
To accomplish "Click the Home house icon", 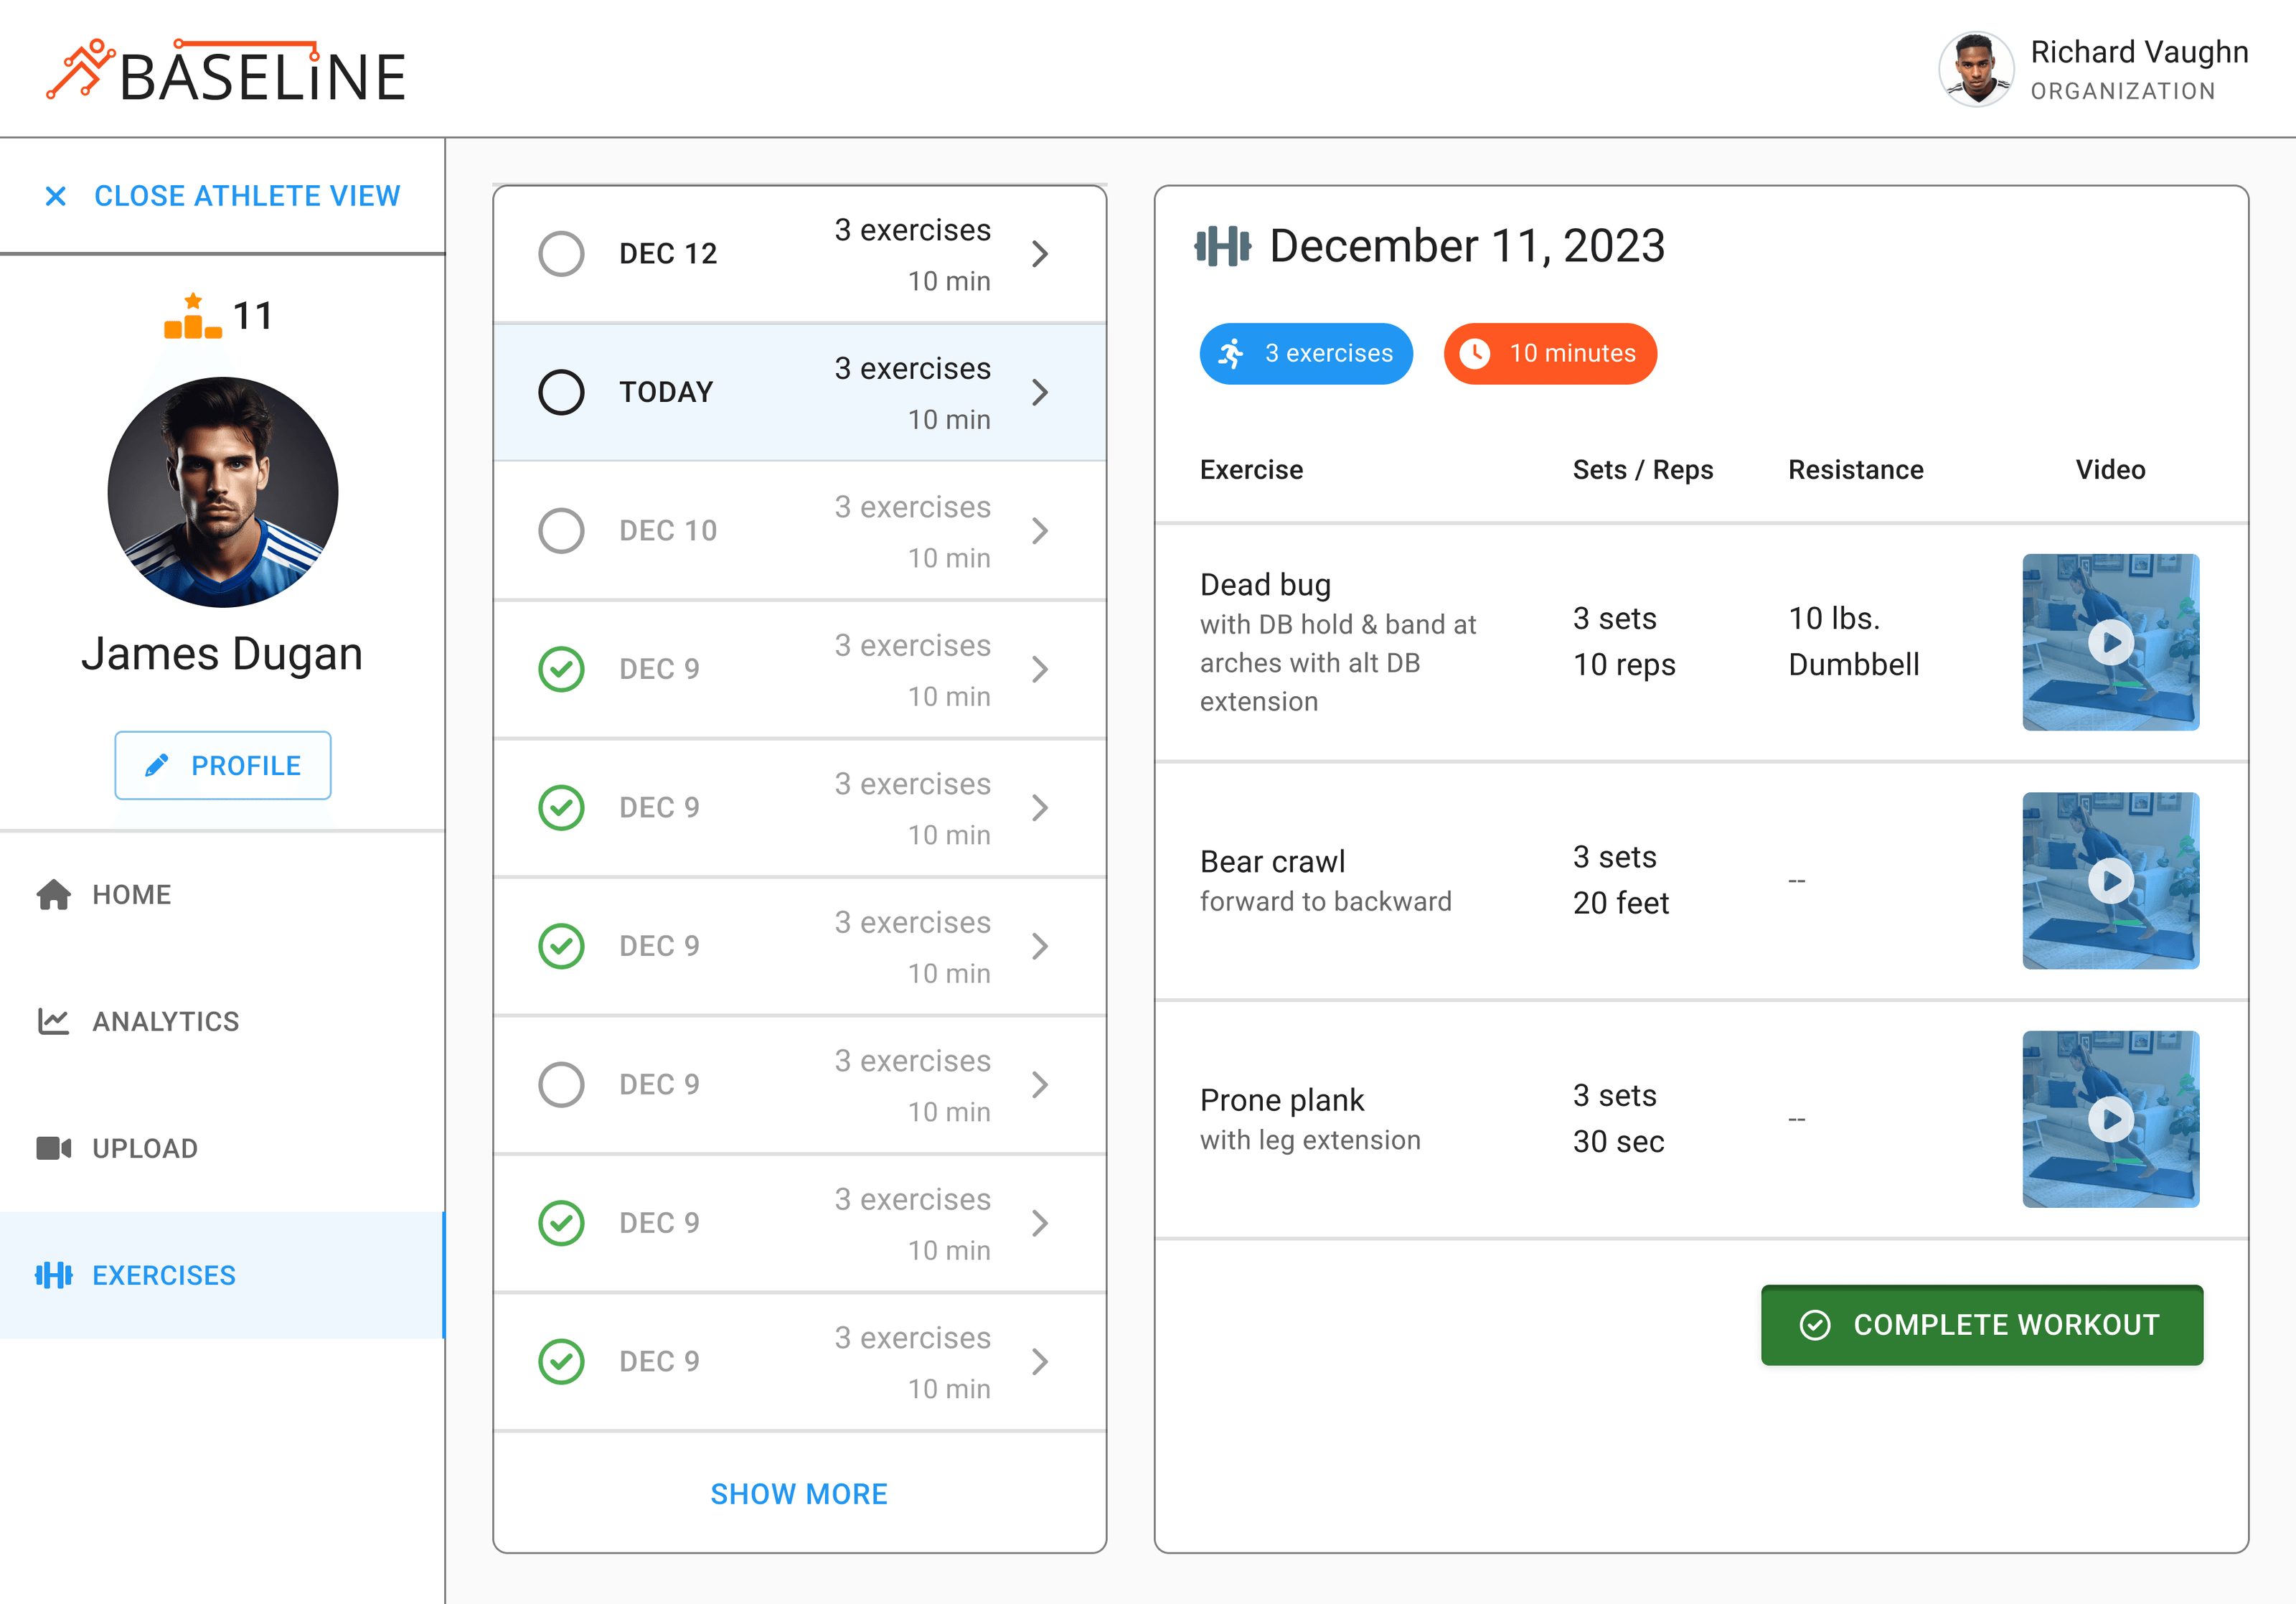I will click(54, 894).
